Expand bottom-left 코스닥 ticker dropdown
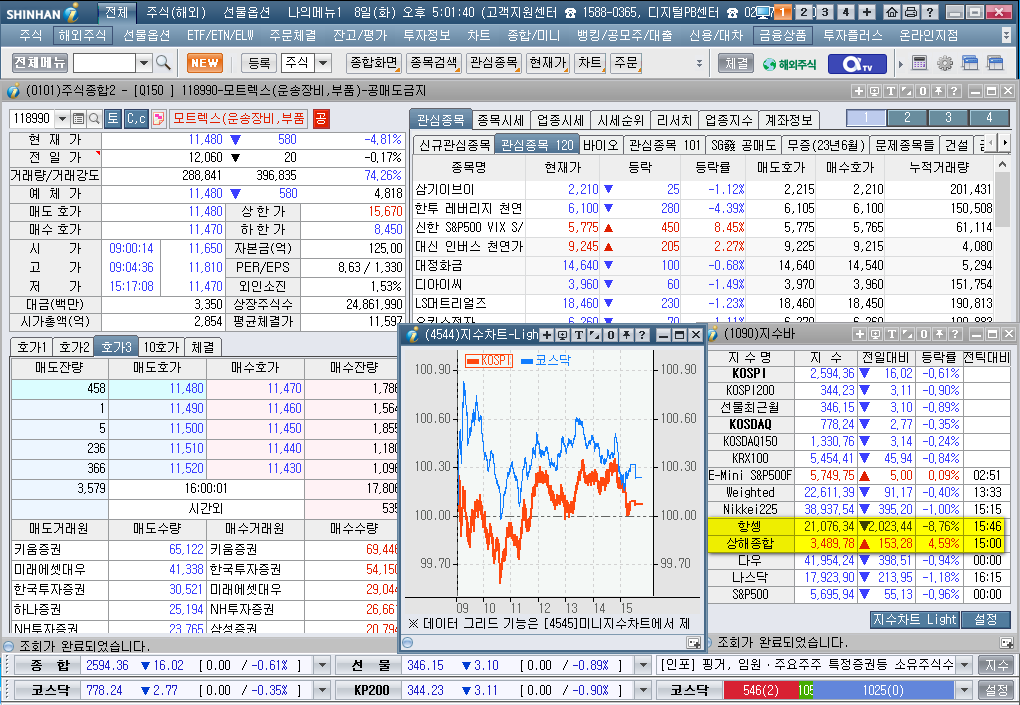 tap(321, 690)
